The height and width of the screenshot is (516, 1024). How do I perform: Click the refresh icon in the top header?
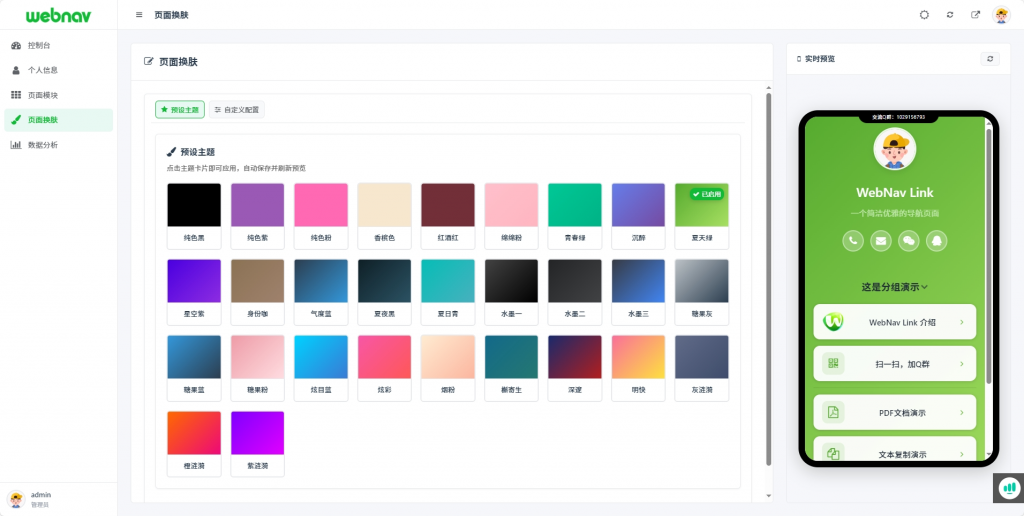950,15
